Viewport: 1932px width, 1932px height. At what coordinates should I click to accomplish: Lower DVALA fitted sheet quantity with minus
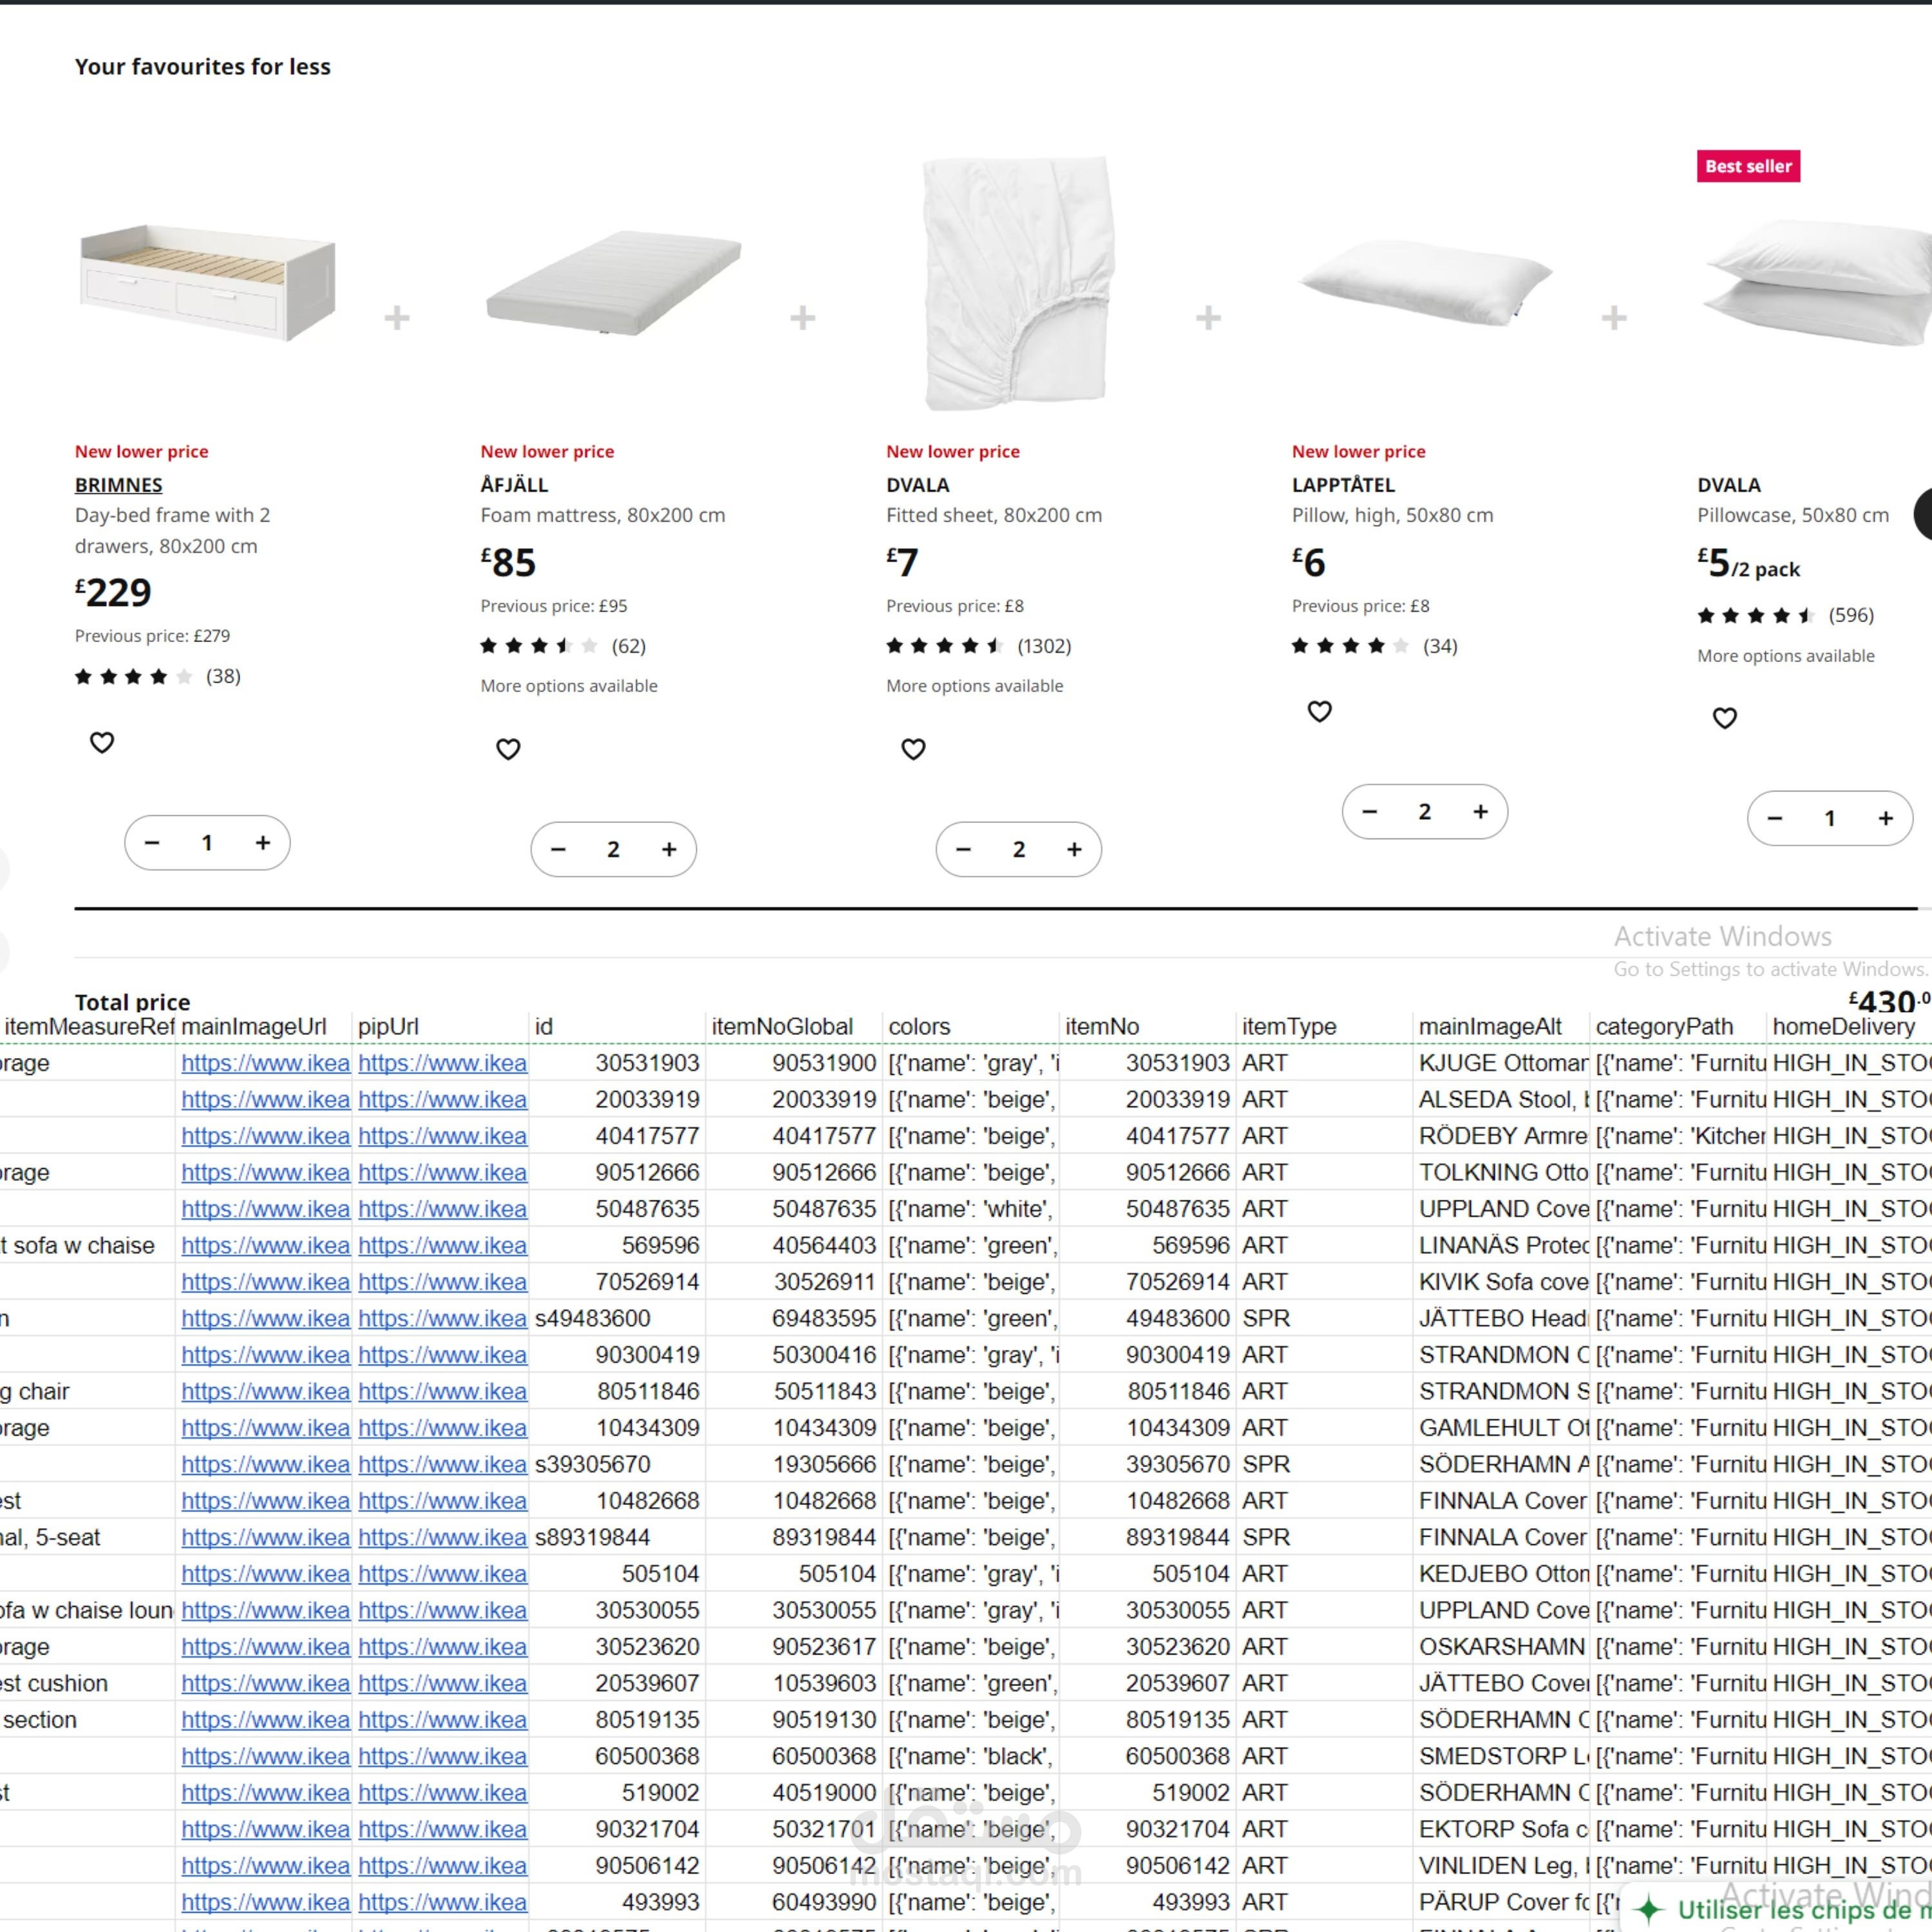[x=963, y=850]
